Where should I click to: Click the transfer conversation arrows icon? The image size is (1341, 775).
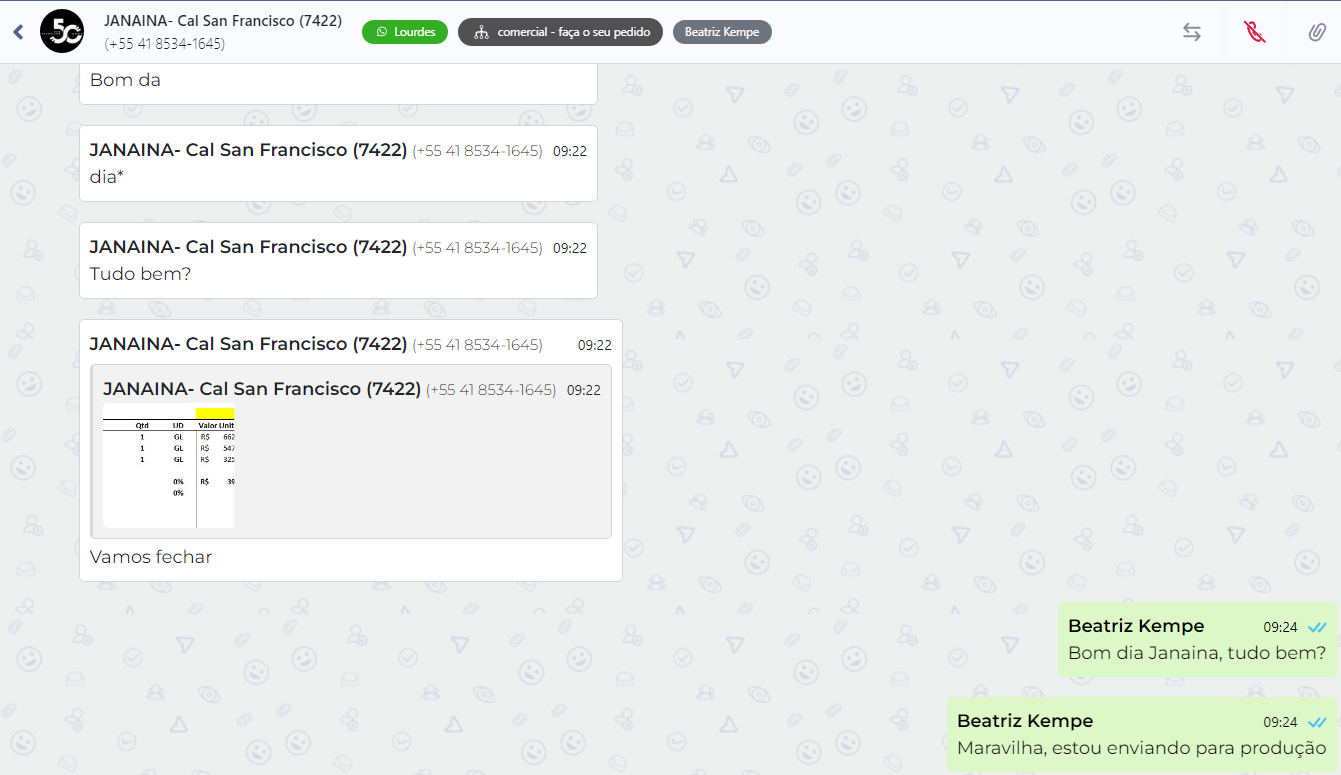click(1191, 32)
